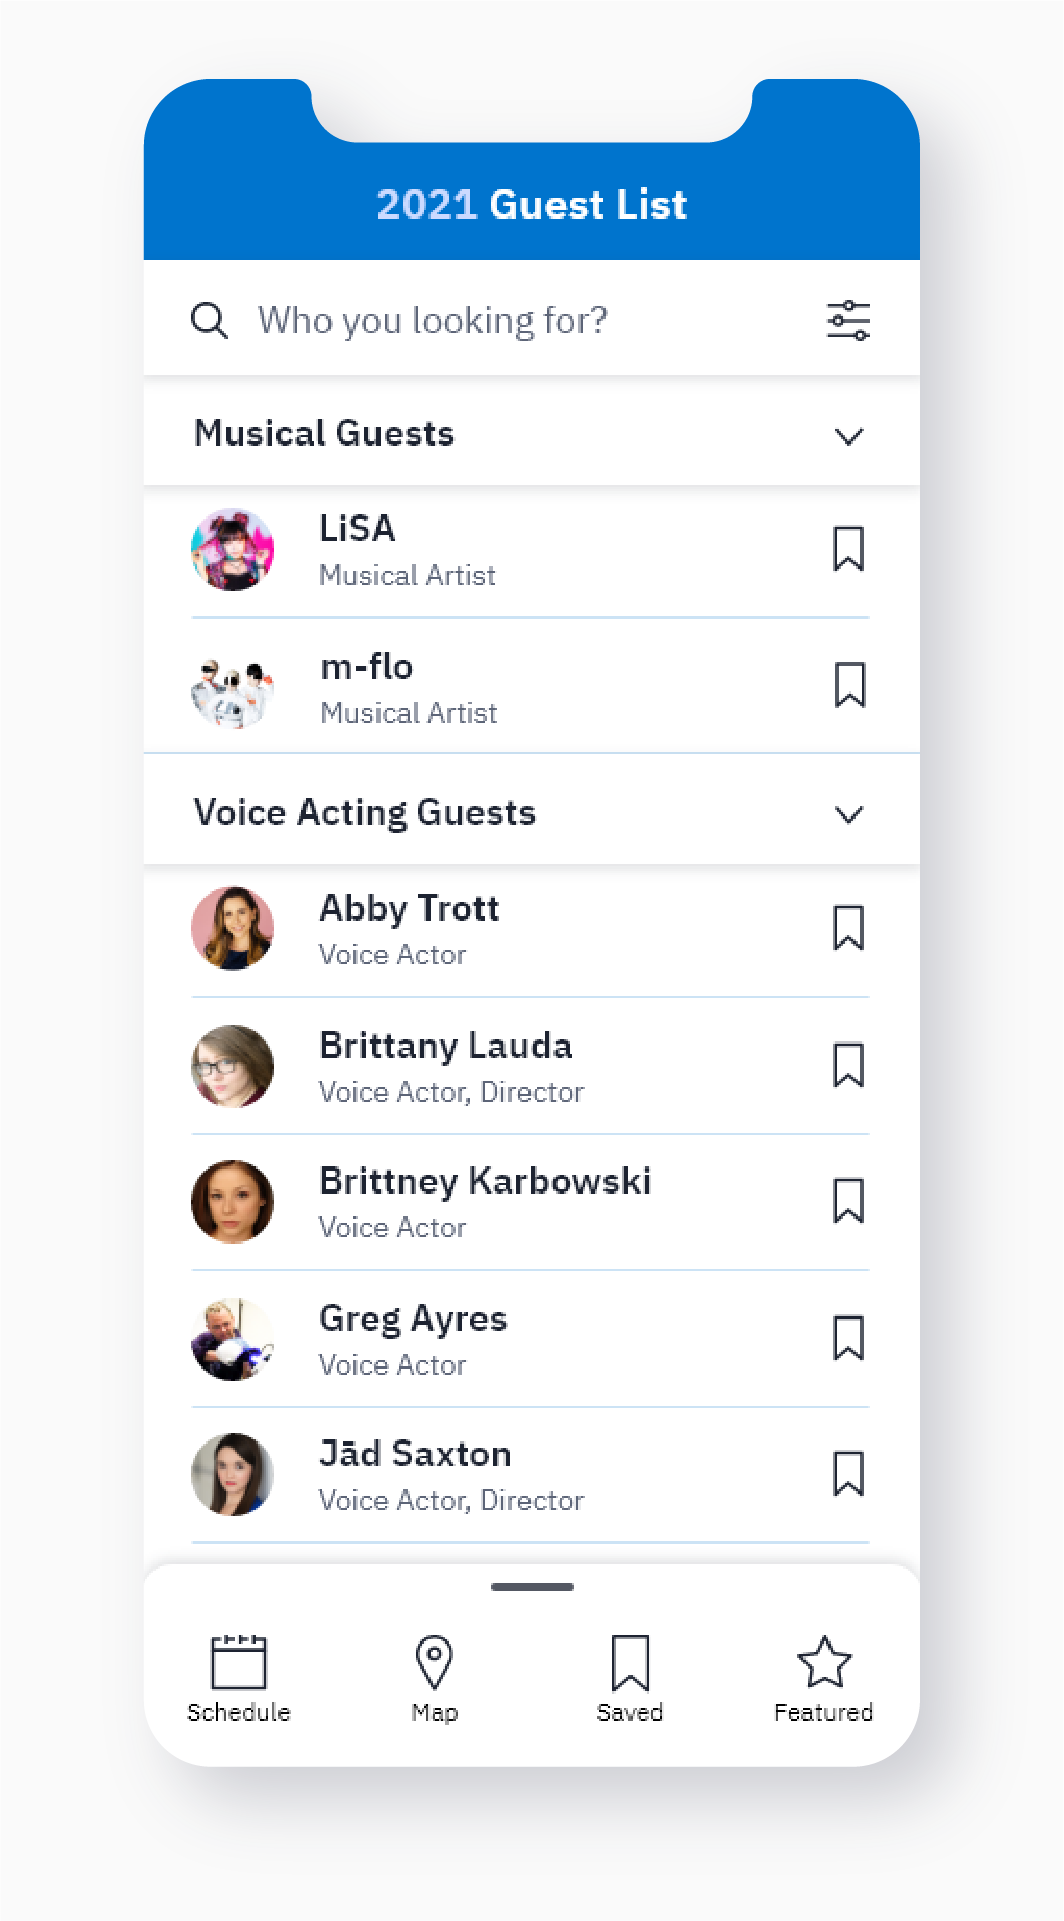This screenshot has height=1921, width=1064.
Task: View Greg Ayres' avatar photo
Action: 233,1339
